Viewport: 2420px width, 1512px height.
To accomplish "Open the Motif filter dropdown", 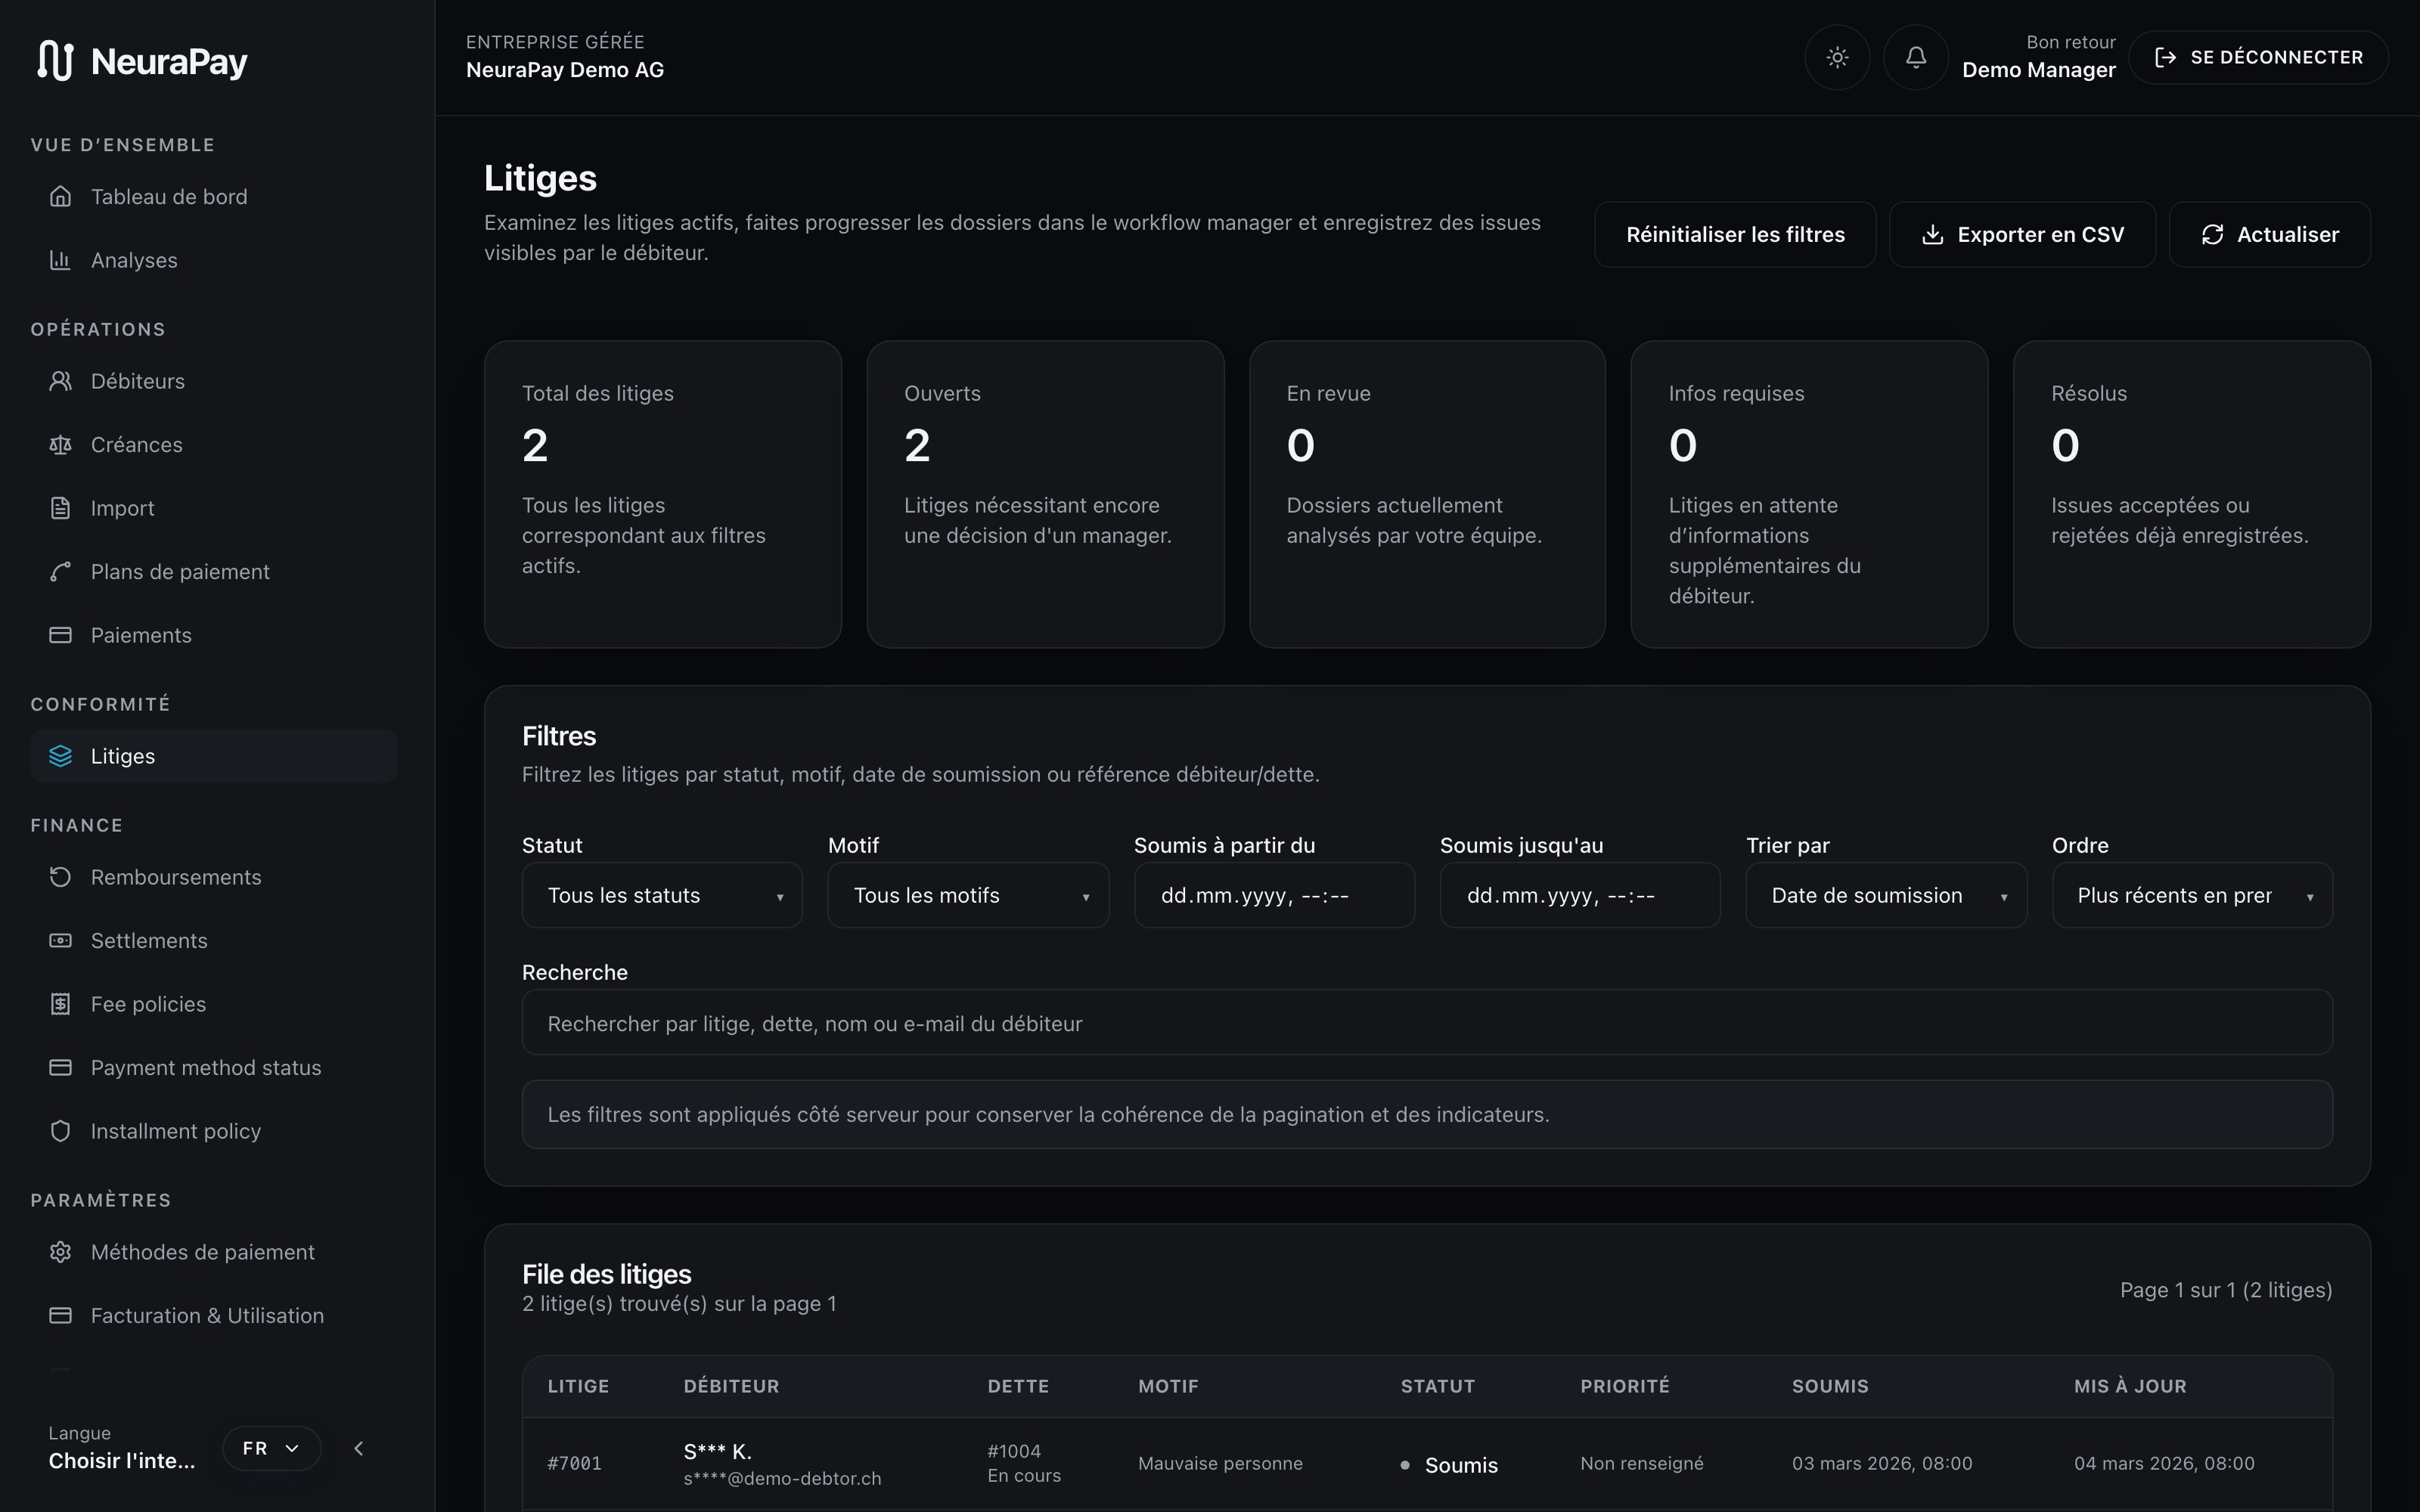I will click(968, 895).
